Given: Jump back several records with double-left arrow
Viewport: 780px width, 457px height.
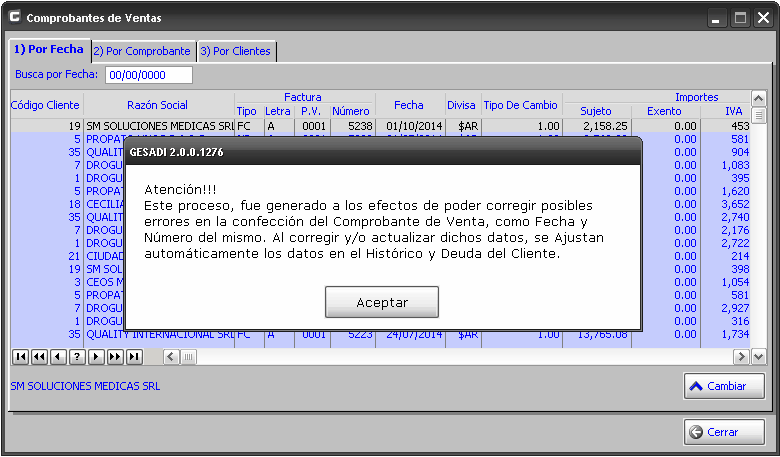Looking at the screenshot, I should pos(39,357).
